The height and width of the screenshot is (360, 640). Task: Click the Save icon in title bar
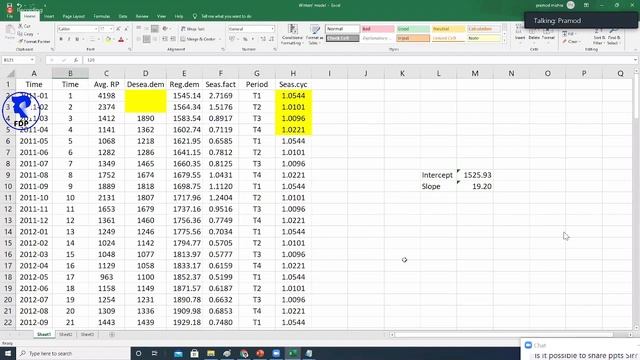click(9, 5)
